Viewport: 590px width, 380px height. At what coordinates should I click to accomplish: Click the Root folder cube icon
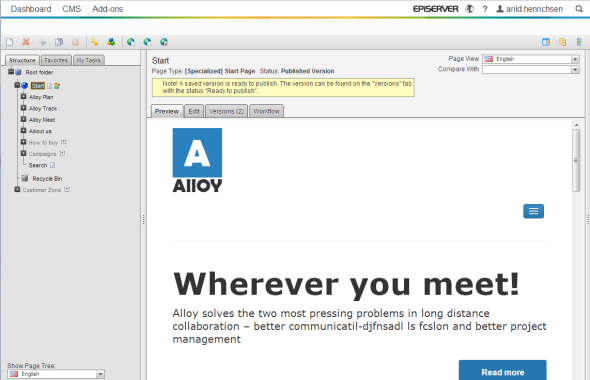tap(18, 72)
